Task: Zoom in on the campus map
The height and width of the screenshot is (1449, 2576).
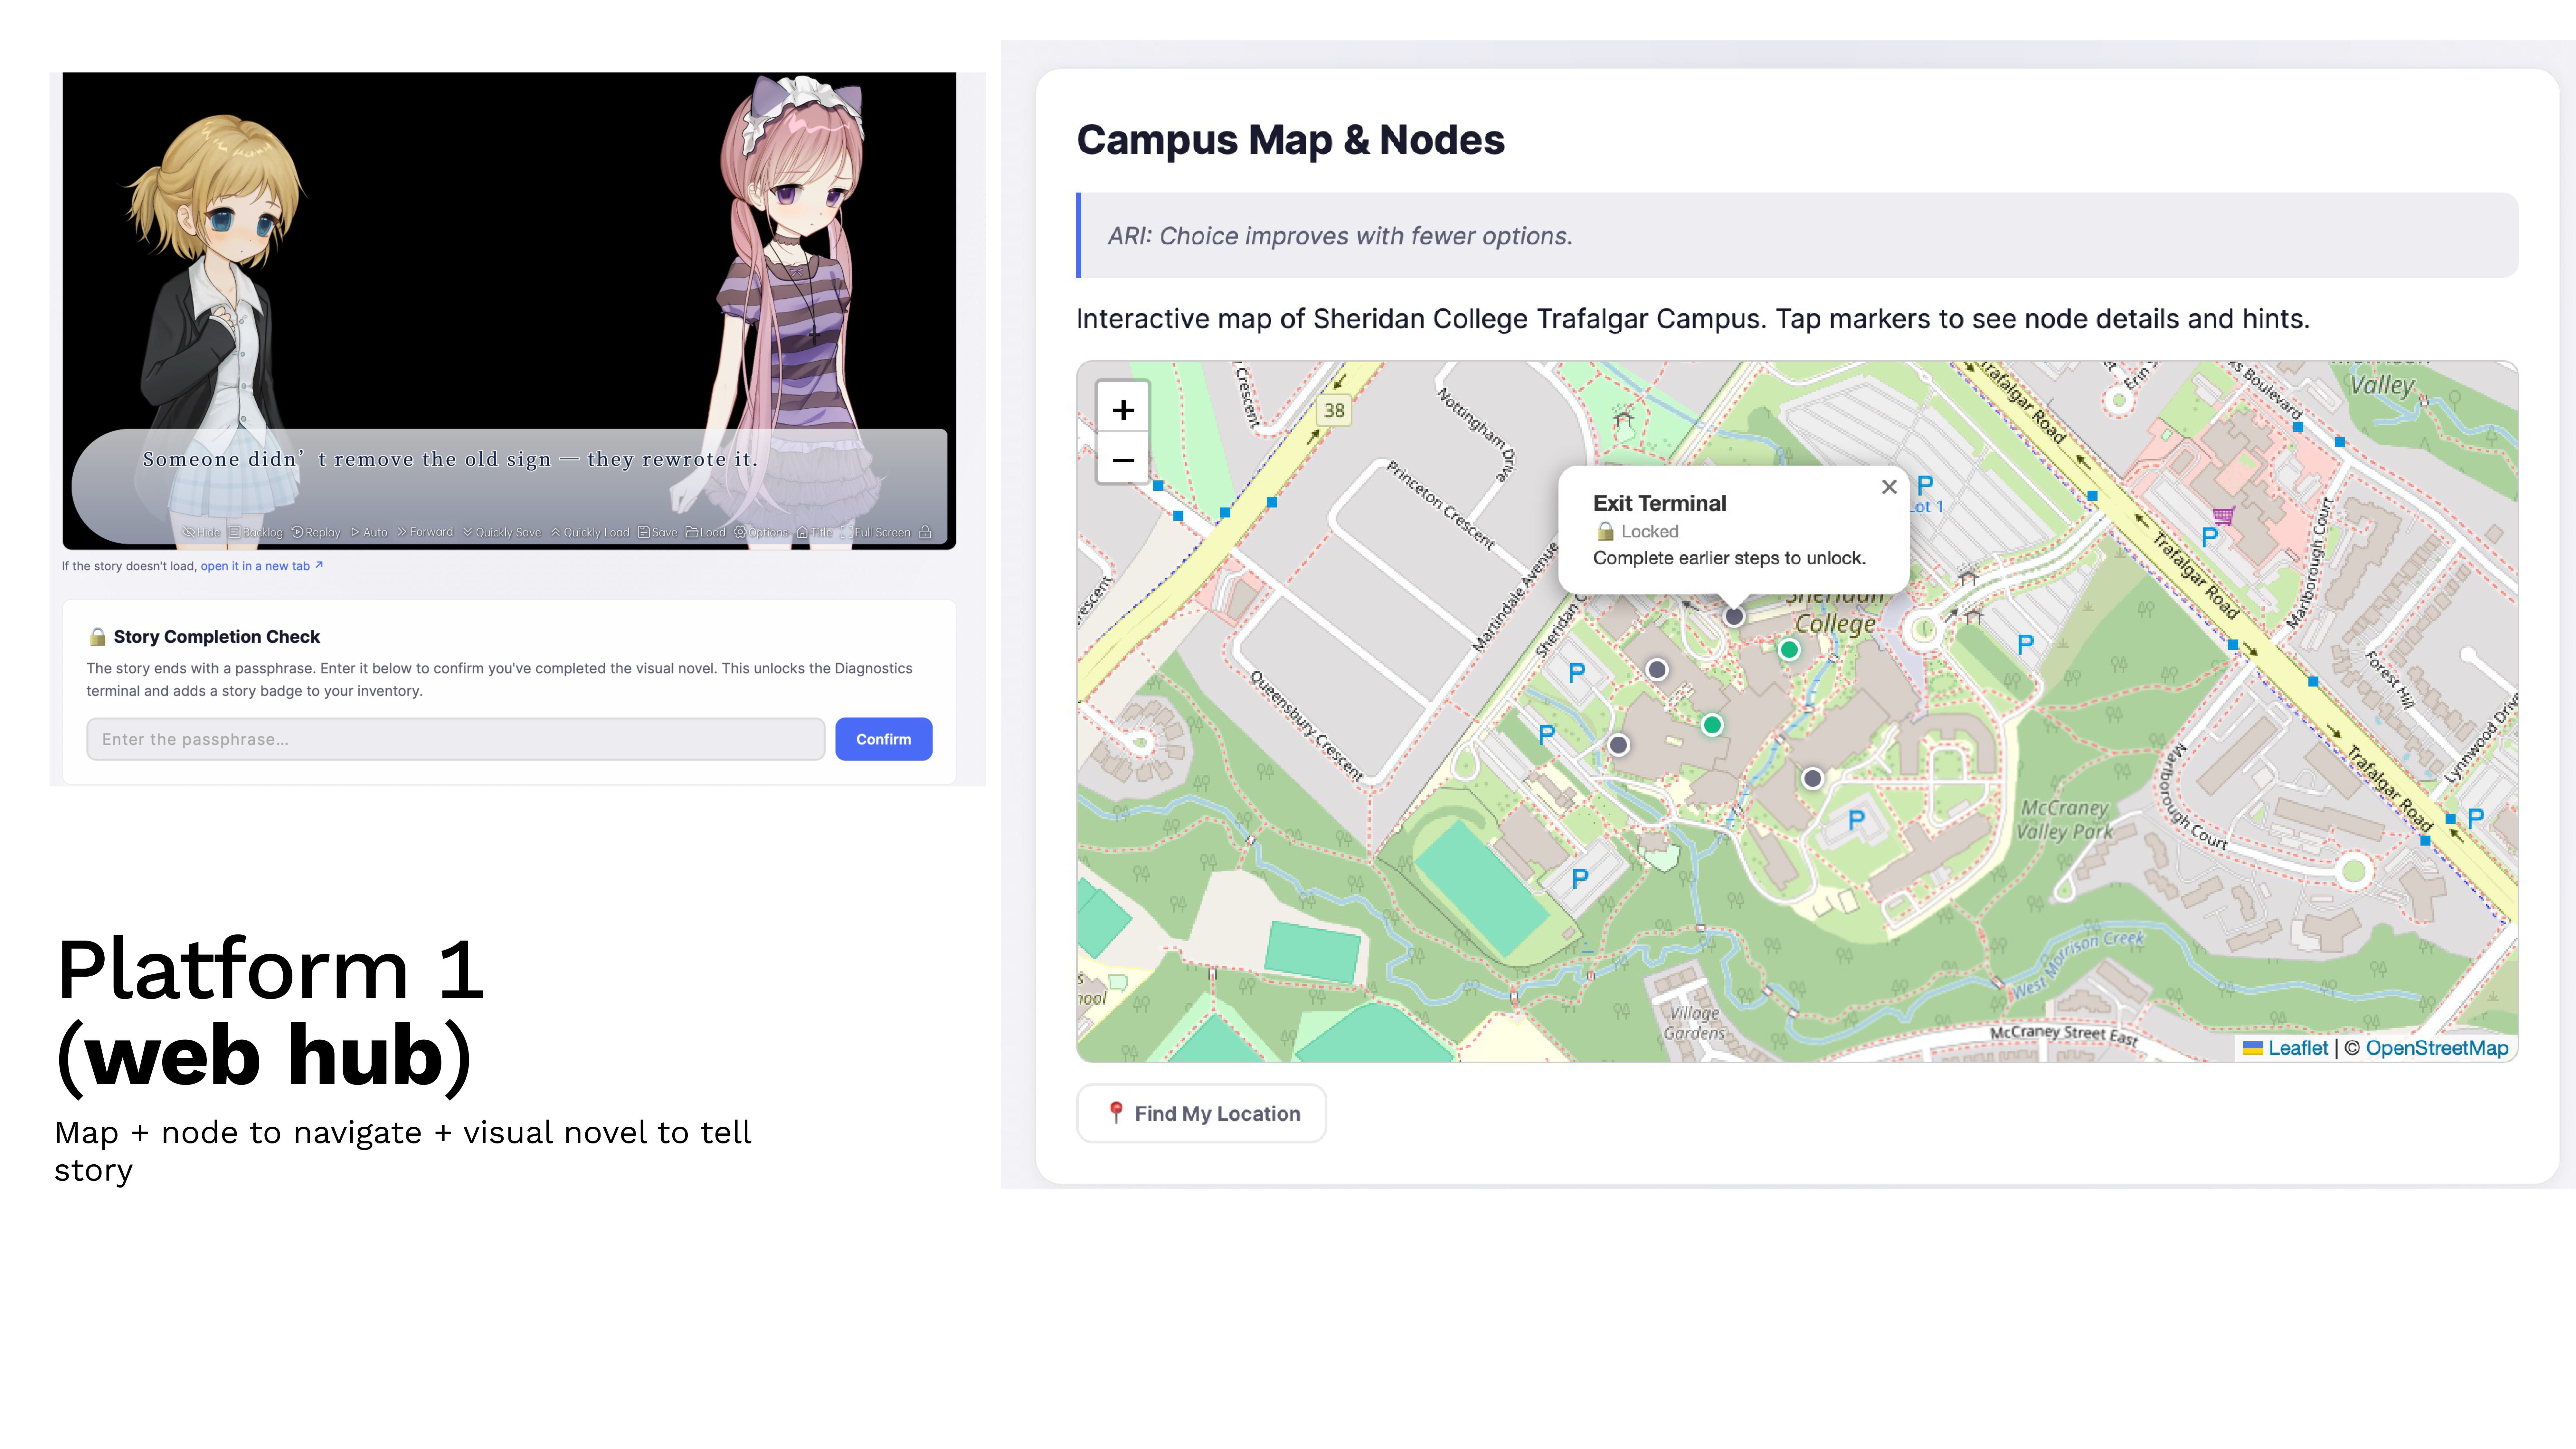Action: 1123,410
